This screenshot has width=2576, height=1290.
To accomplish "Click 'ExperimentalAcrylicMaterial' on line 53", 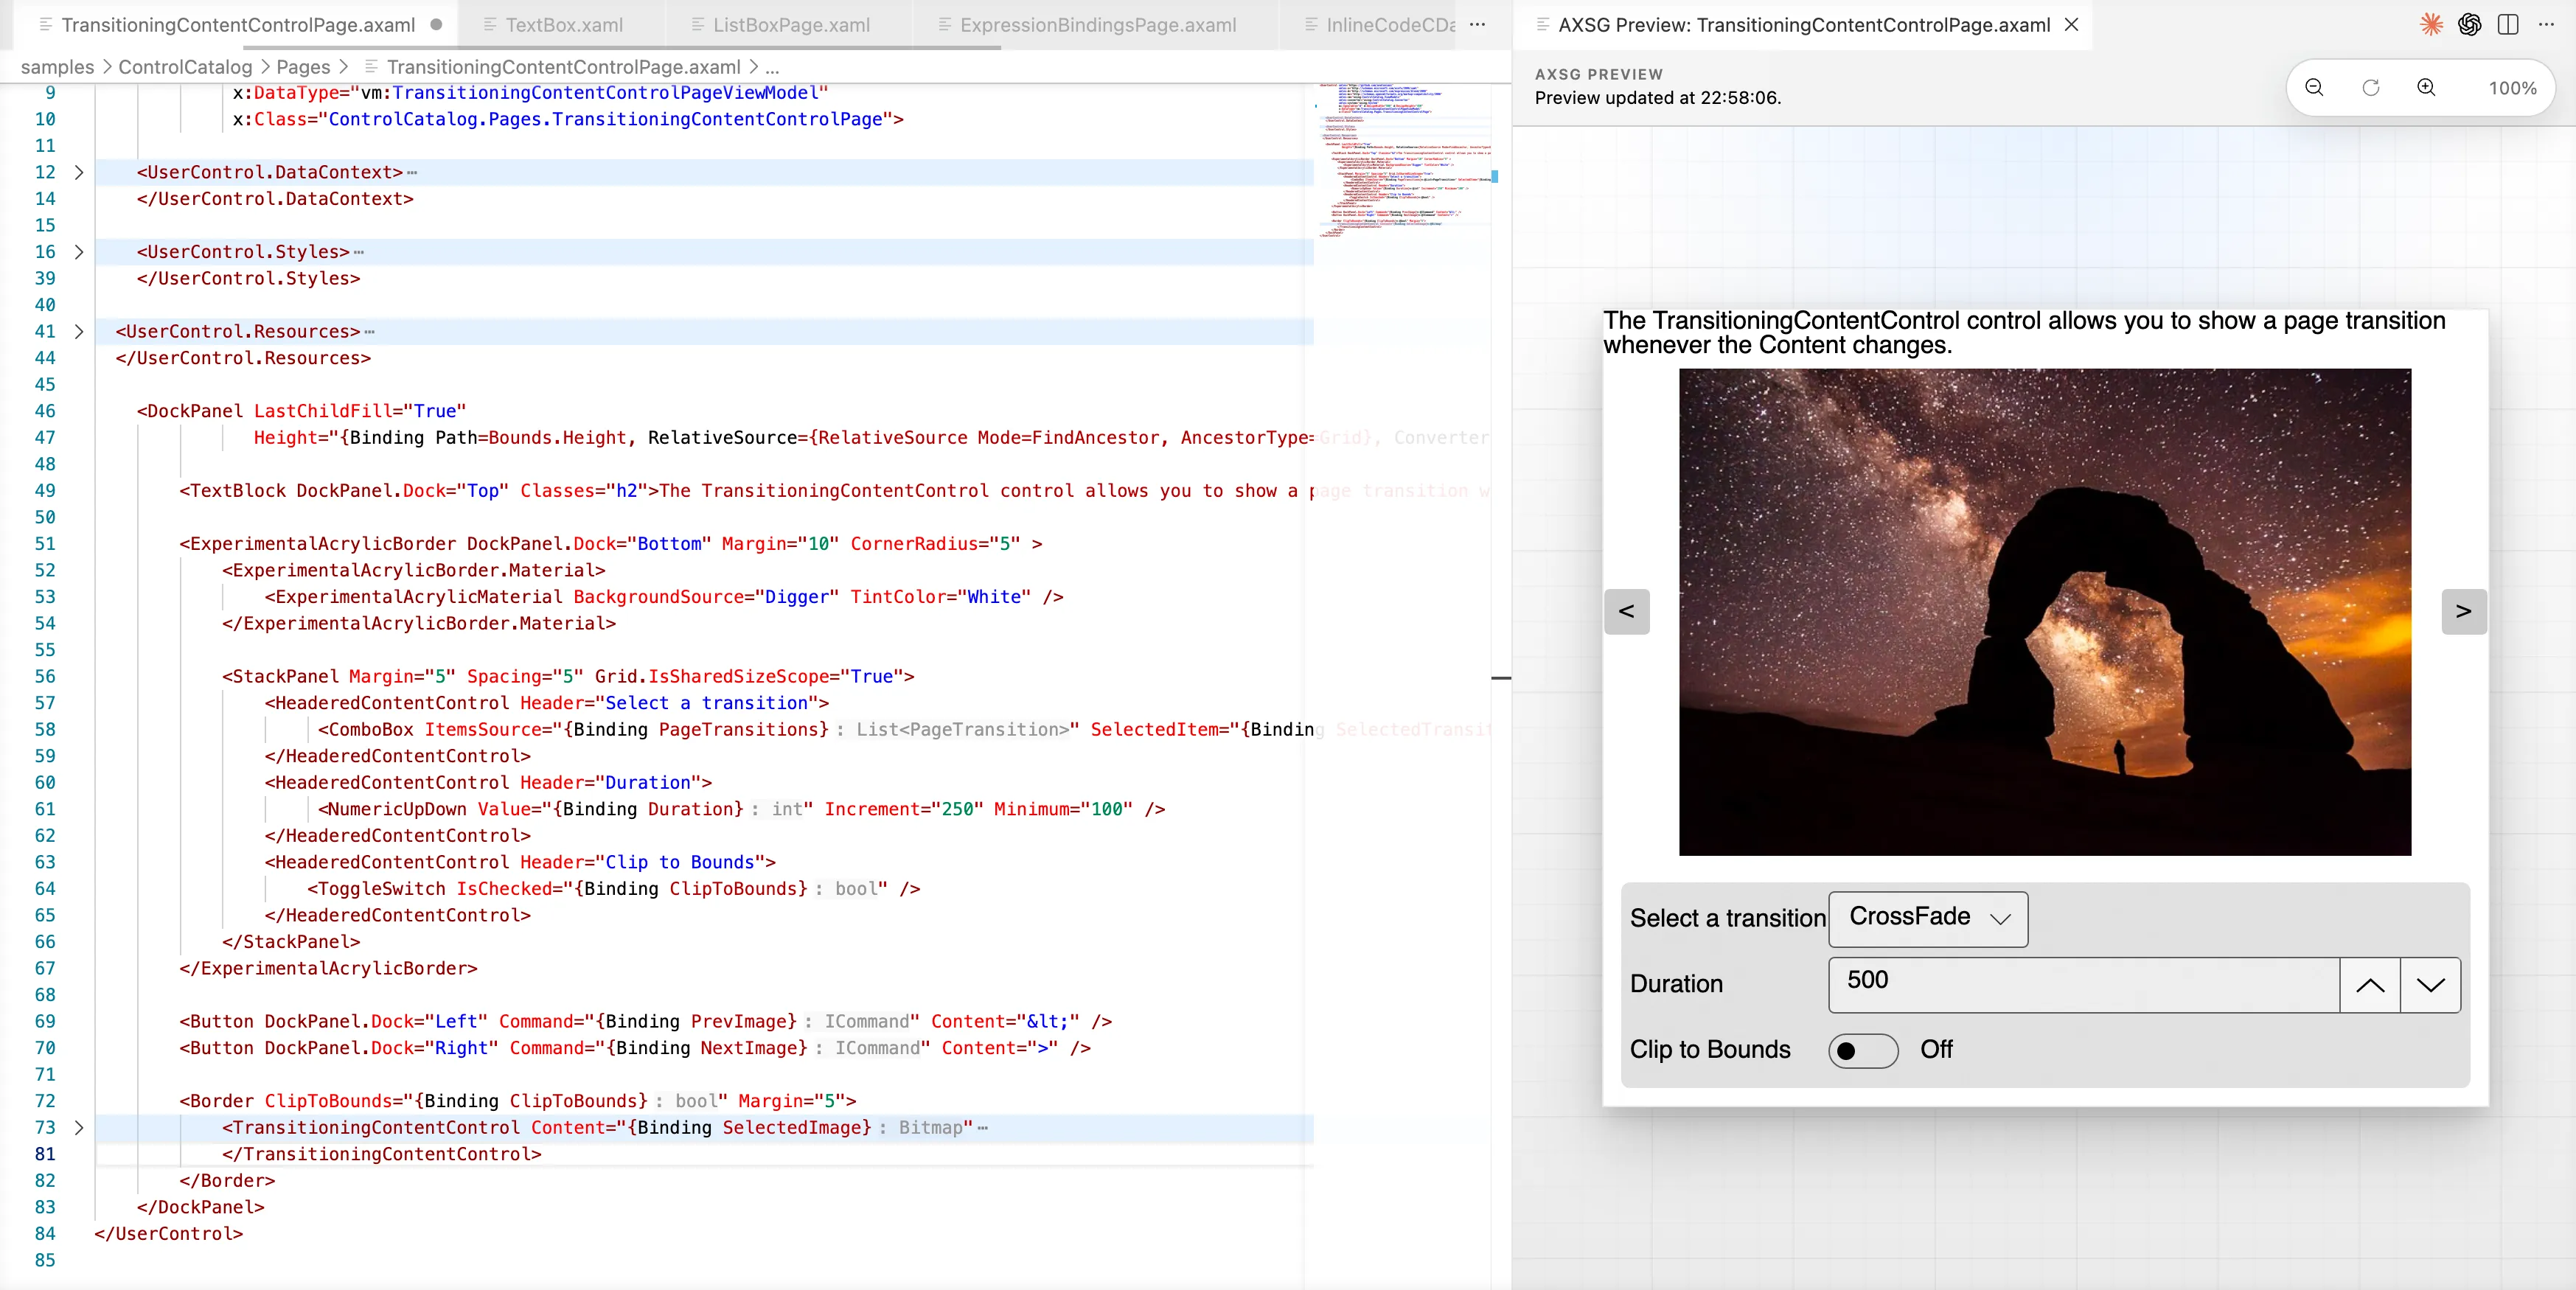I will [x=418, y=597].
